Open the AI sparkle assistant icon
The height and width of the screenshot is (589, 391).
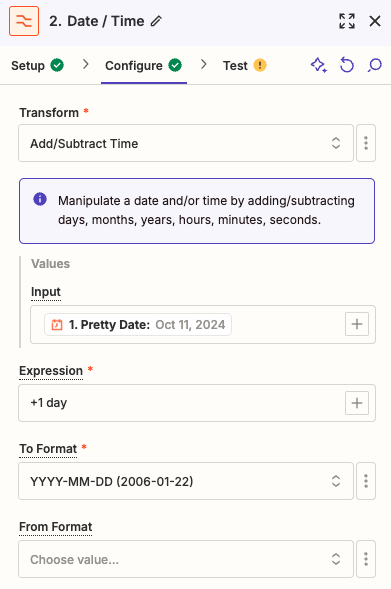[x=319, y=65]
